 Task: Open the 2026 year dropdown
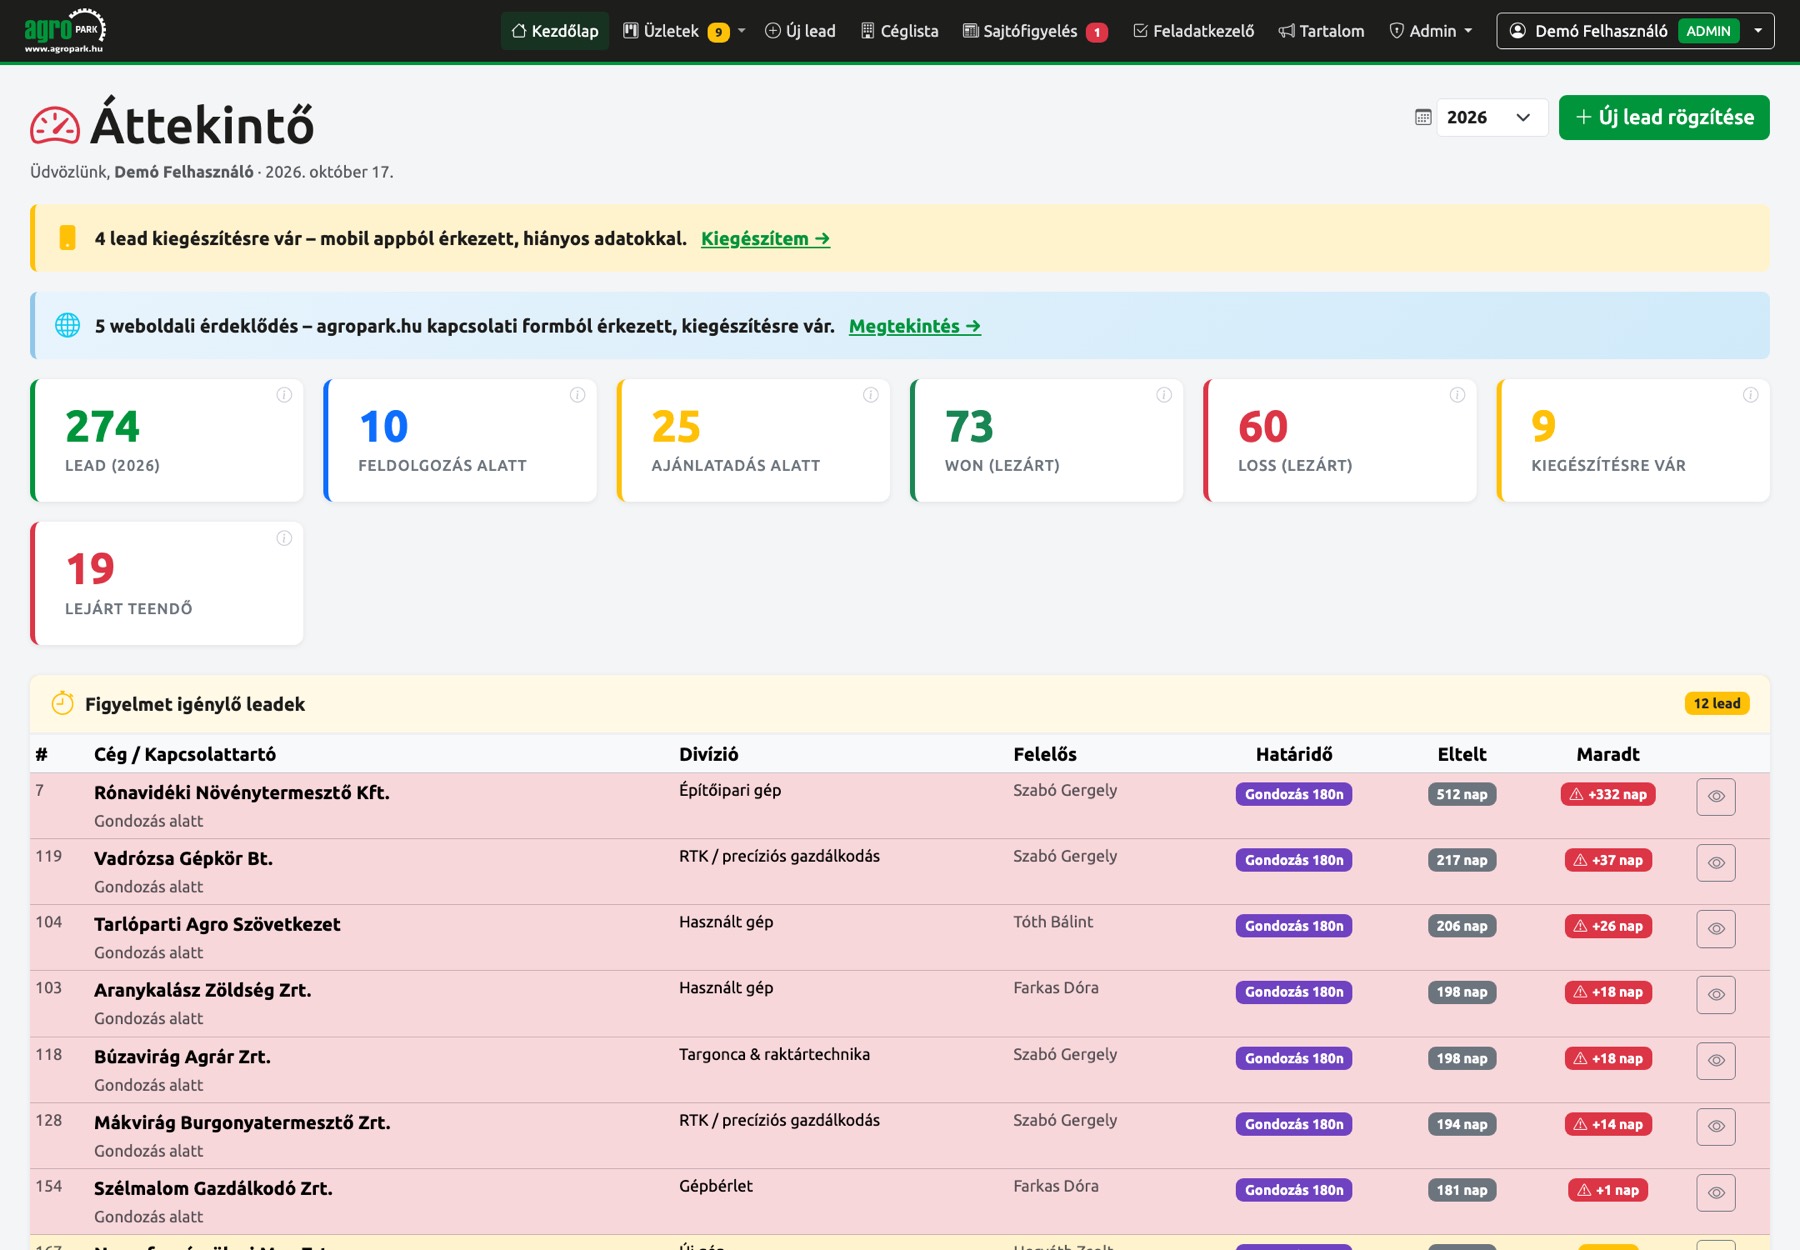point(1492,117)
